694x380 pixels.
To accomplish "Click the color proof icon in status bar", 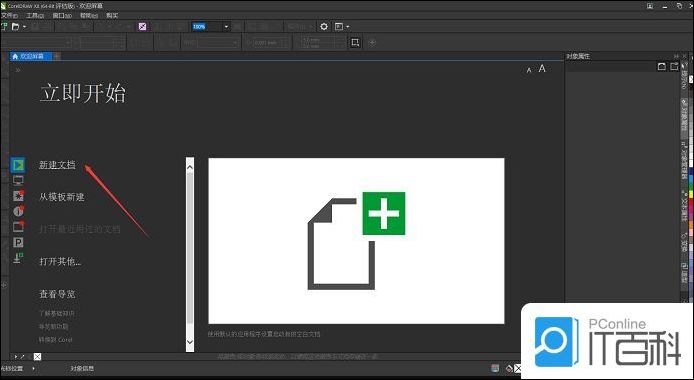I will click(496, 368).
